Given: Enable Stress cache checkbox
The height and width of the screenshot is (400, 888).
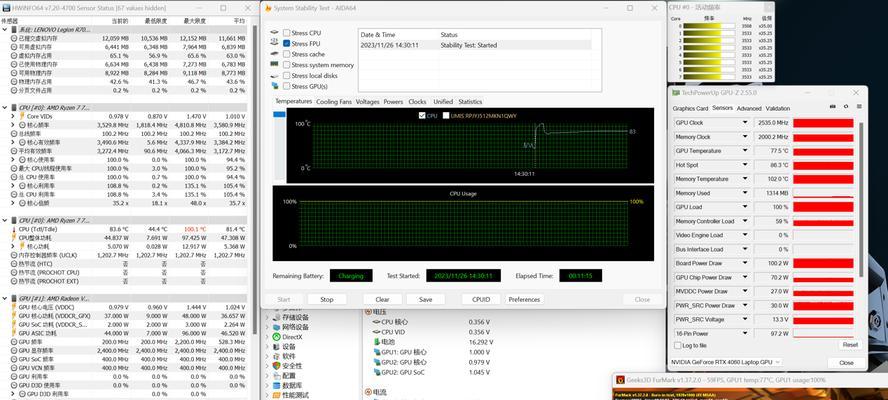Looking at the screenshot, I should [287, 54].
